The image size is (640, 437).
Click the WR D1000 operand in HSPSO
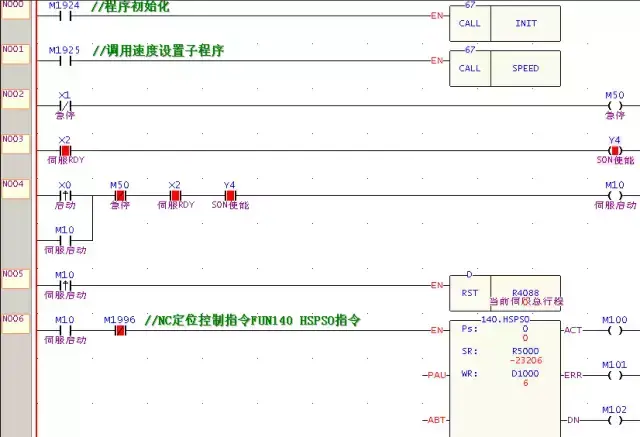tap(525, 373)
